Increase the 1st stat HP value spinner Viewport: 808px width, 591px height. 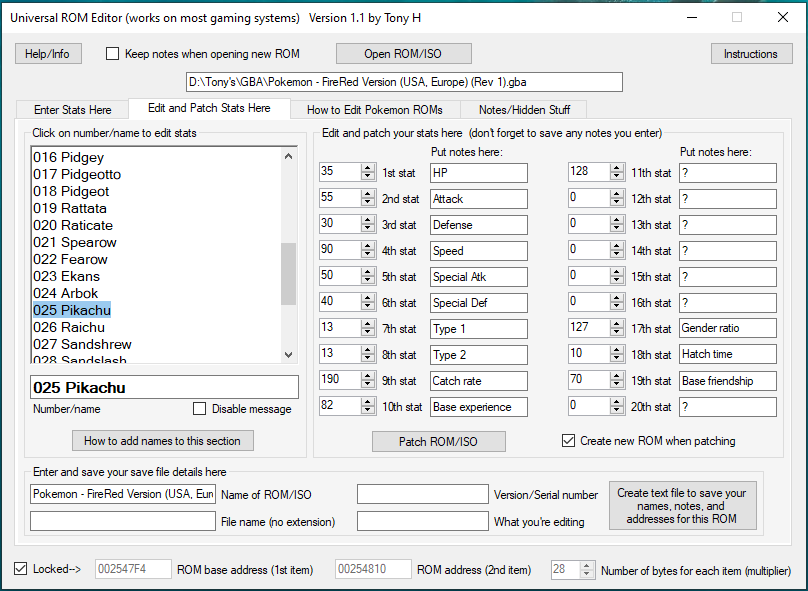pyautogui.click(x=367, y=168)
